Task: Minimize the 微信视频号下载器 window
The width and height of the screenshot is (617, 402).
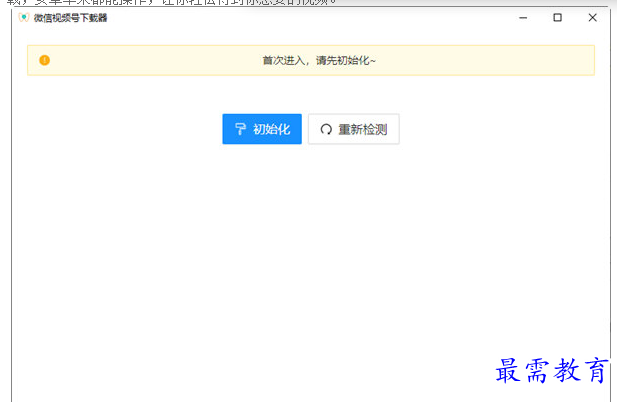Action: coord(523,18)
